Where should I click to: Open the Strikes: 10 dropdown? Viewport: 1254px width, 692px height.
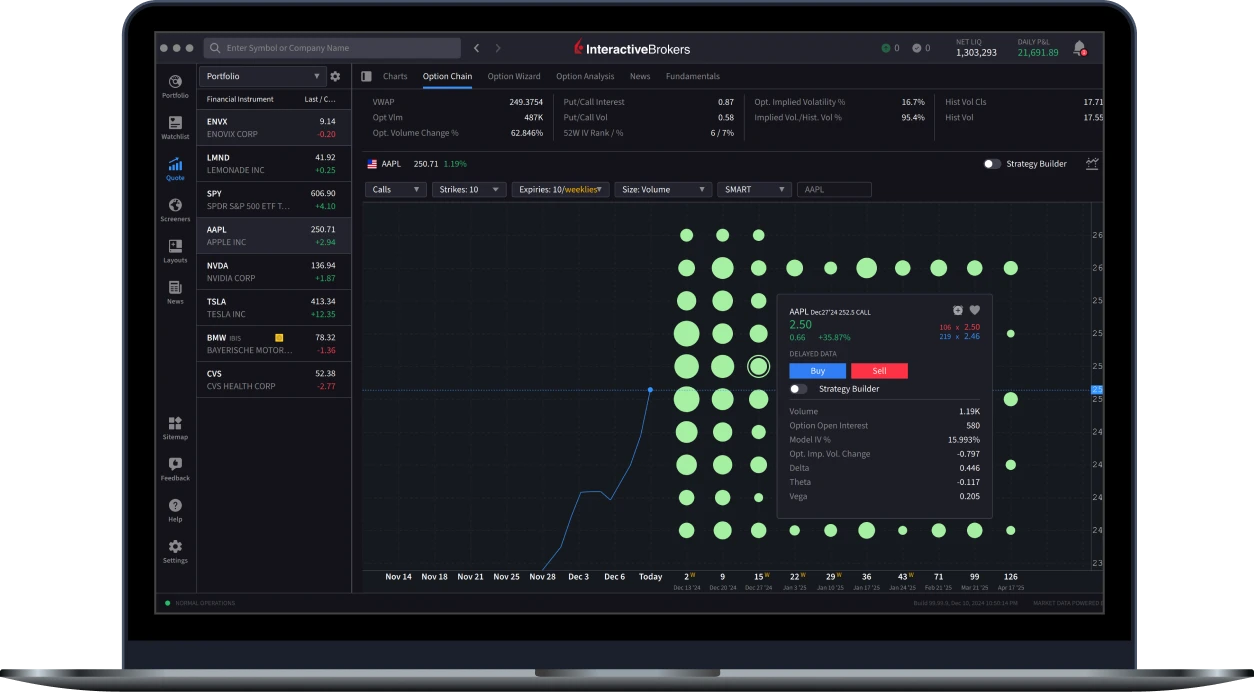point(469,189)
